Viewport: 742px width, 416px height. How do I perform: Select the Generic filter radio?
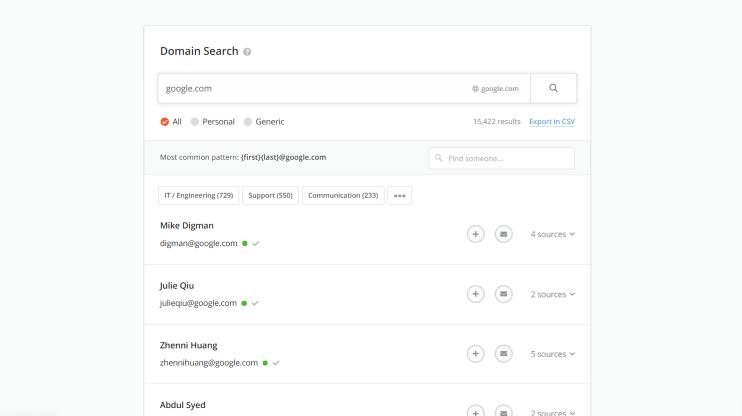tap(248, 122)
